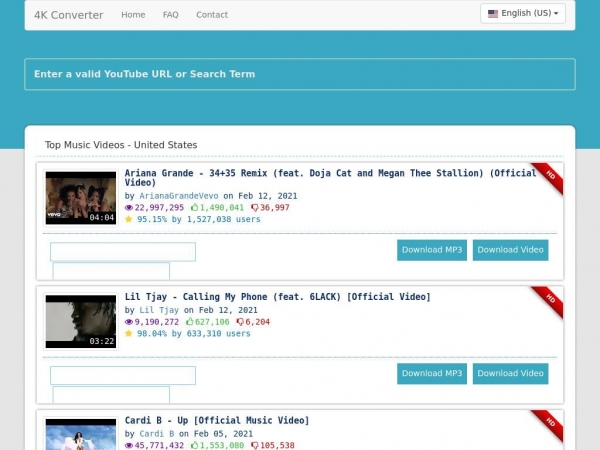Open the FAQ page
The height and width of the screenshot is (450, 600).
(x=171, y=15)
